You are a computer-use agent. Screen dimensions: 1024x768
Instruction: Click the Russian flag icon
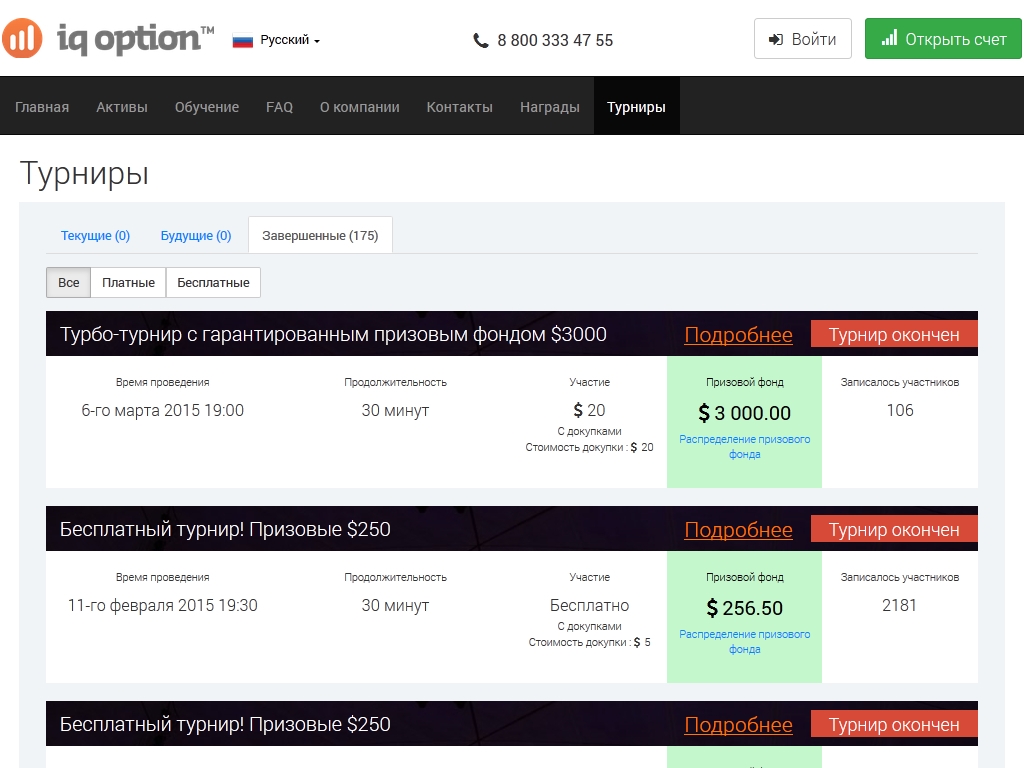pyautogui.click(x=242, y=41)
